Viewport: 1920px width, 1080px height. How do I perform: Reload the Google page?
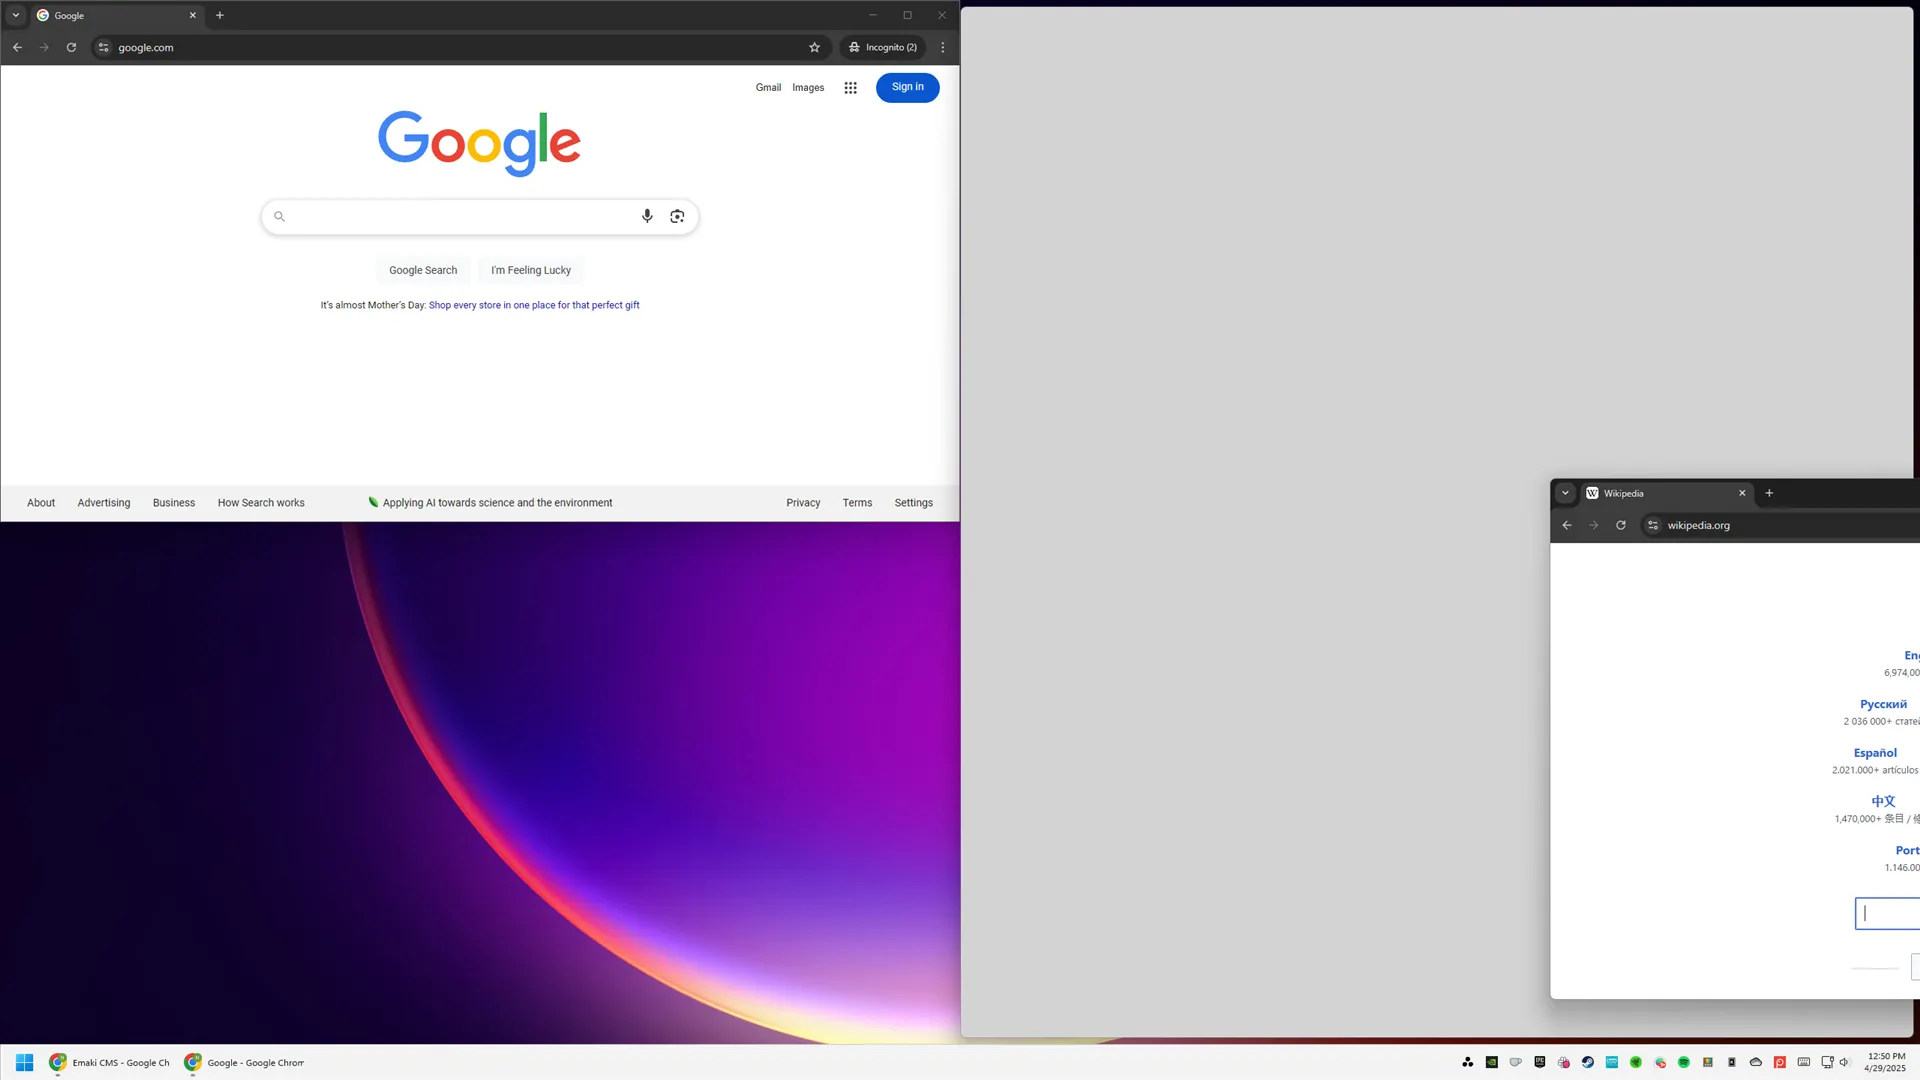pyautogui.click(x=70, y=47)
